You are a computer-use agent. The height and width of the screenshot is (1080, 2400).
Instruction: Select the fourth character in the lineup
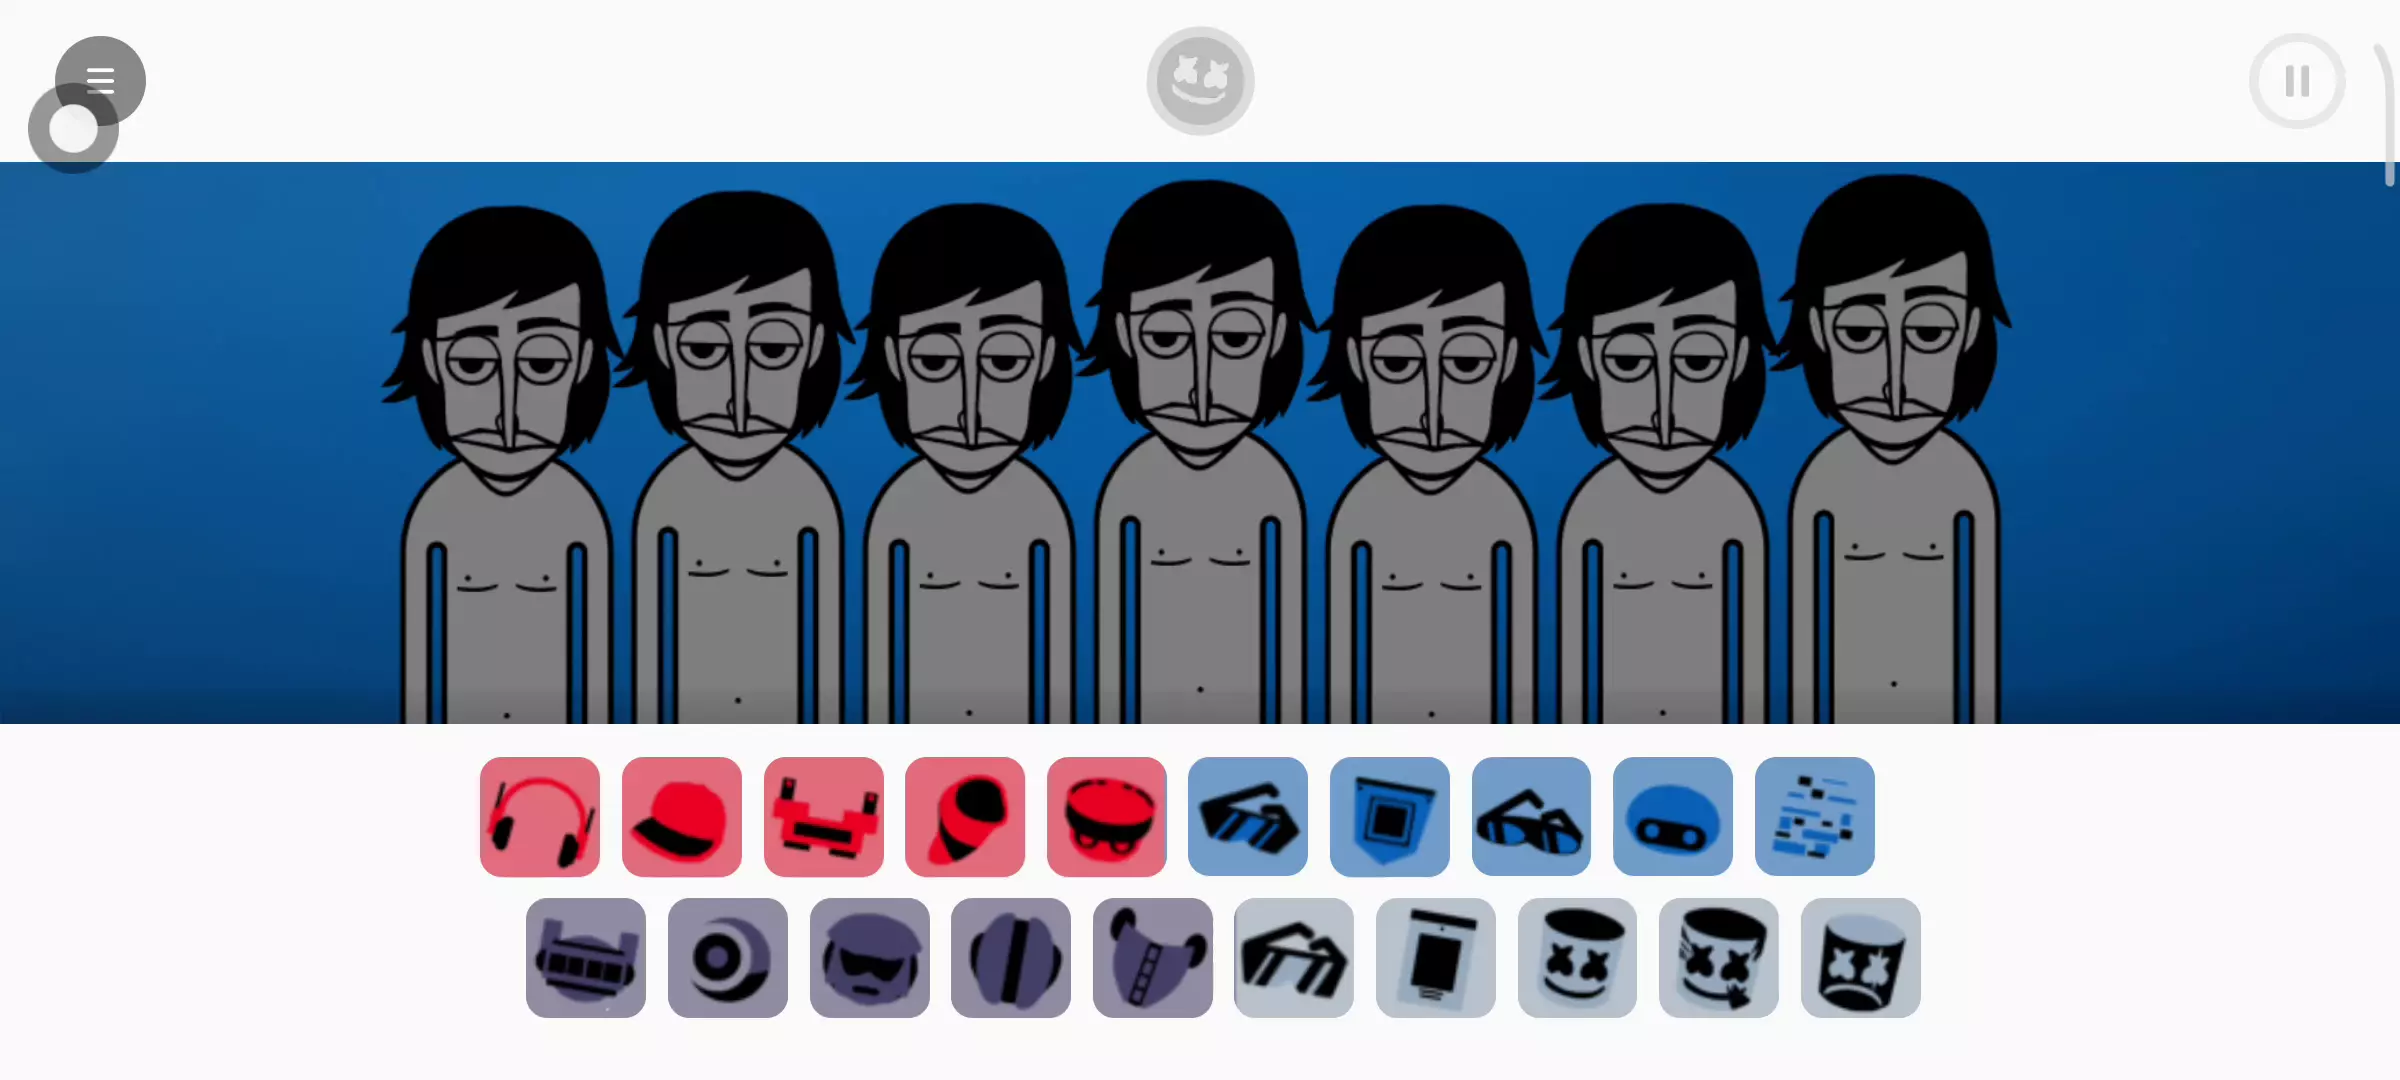[x=1200, y=450]
